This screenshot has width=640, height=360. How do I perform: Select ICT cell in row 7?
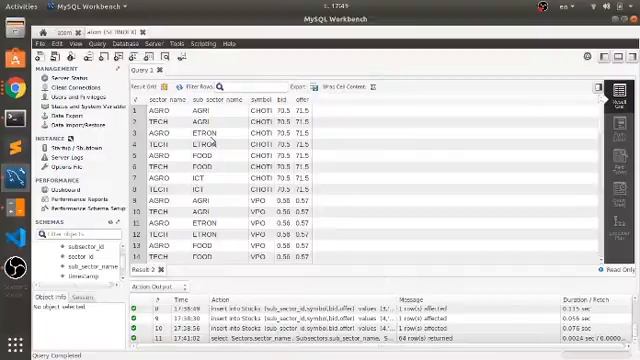pyautogui.click(x=198, y=178)
